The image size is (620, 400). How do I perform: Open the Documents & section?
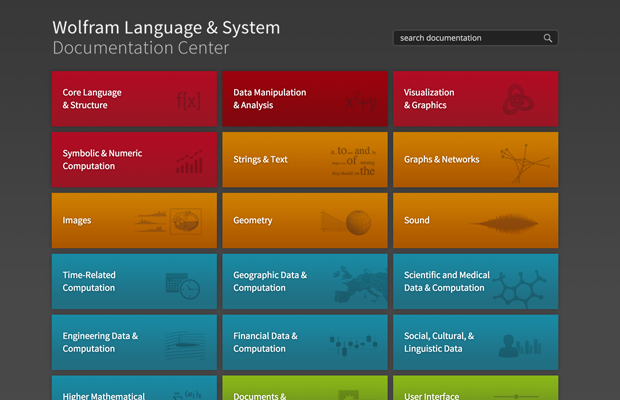(x=305, y=388)
